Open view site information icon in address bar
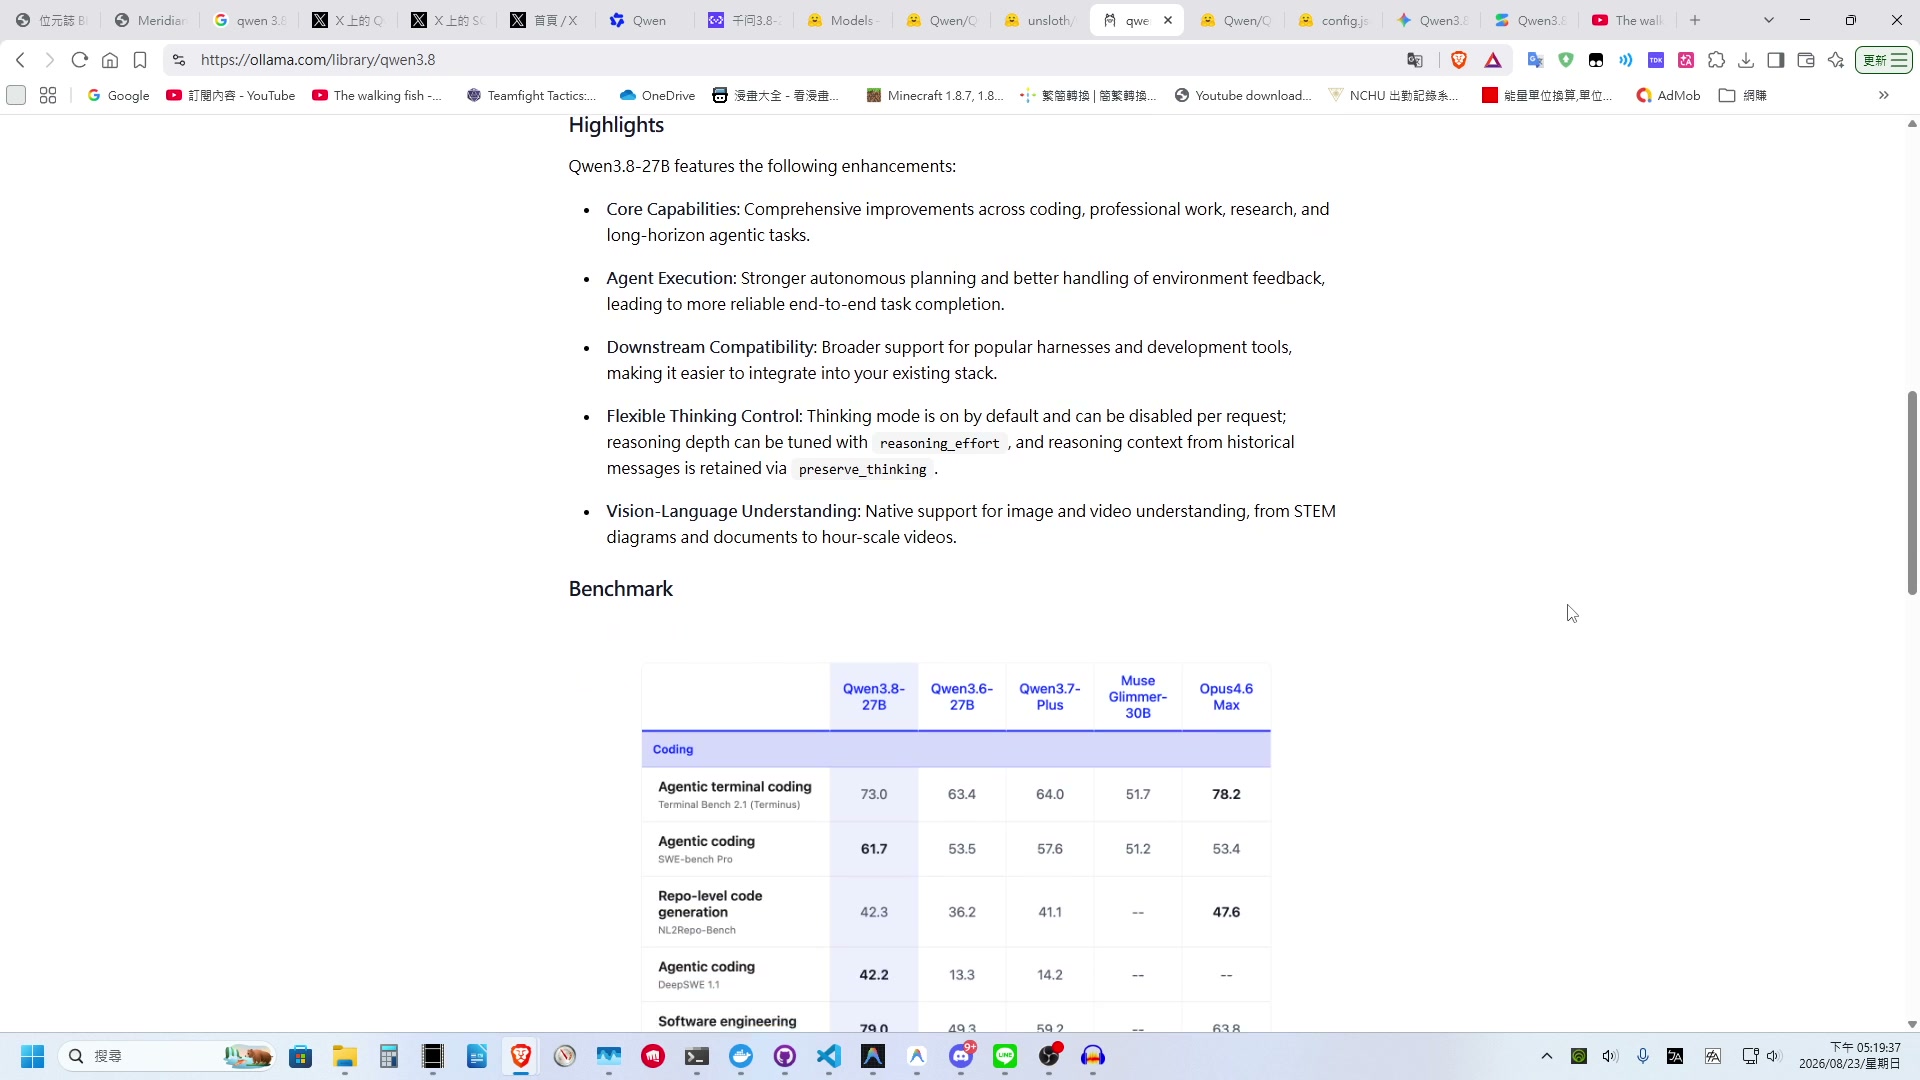 (179, 60)
